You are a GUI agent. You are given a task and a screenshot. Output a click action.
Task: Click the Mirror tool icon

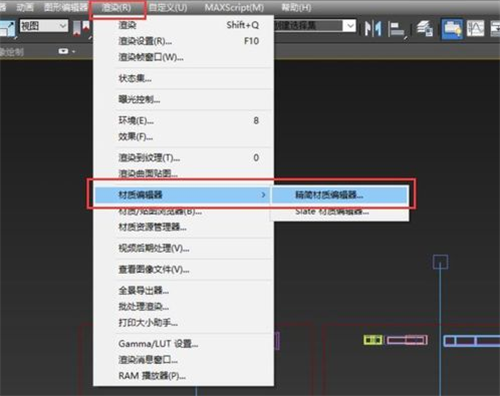(x=373, y=28)
